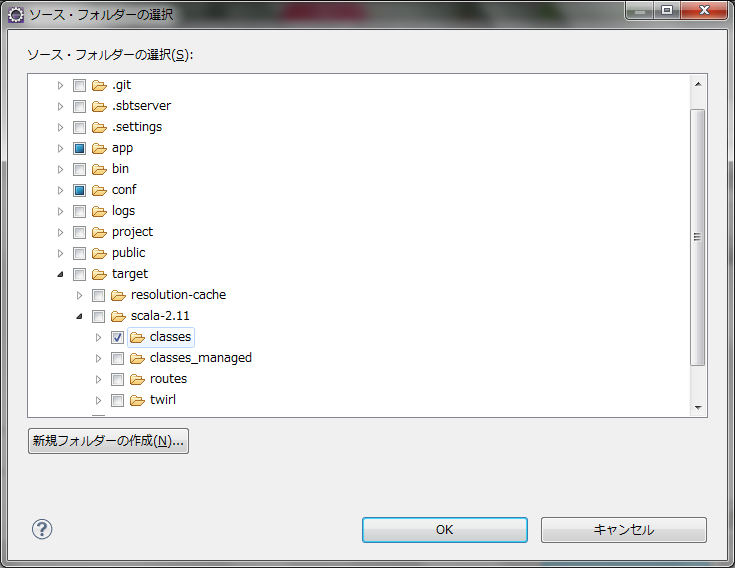Image resolution: width=735 pixels, height=568 pixels.
Task: Close the dialog window
Action: click(704, 10)
